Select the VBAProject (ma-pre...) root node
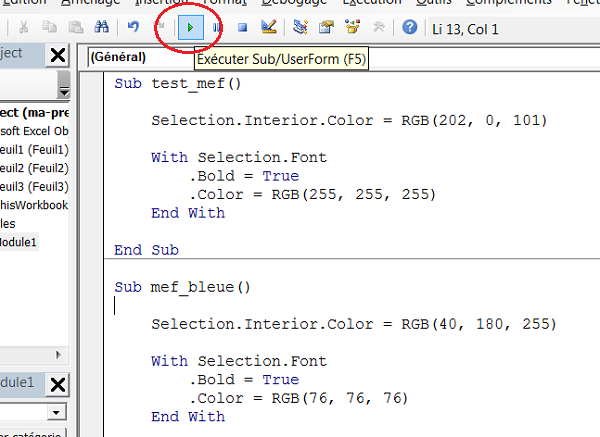 (34, 113)
